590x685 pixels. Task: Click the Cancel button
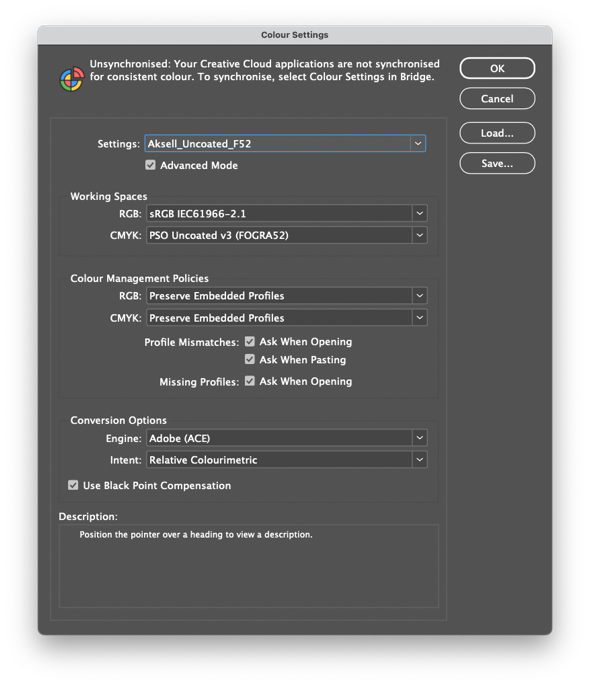497,98
